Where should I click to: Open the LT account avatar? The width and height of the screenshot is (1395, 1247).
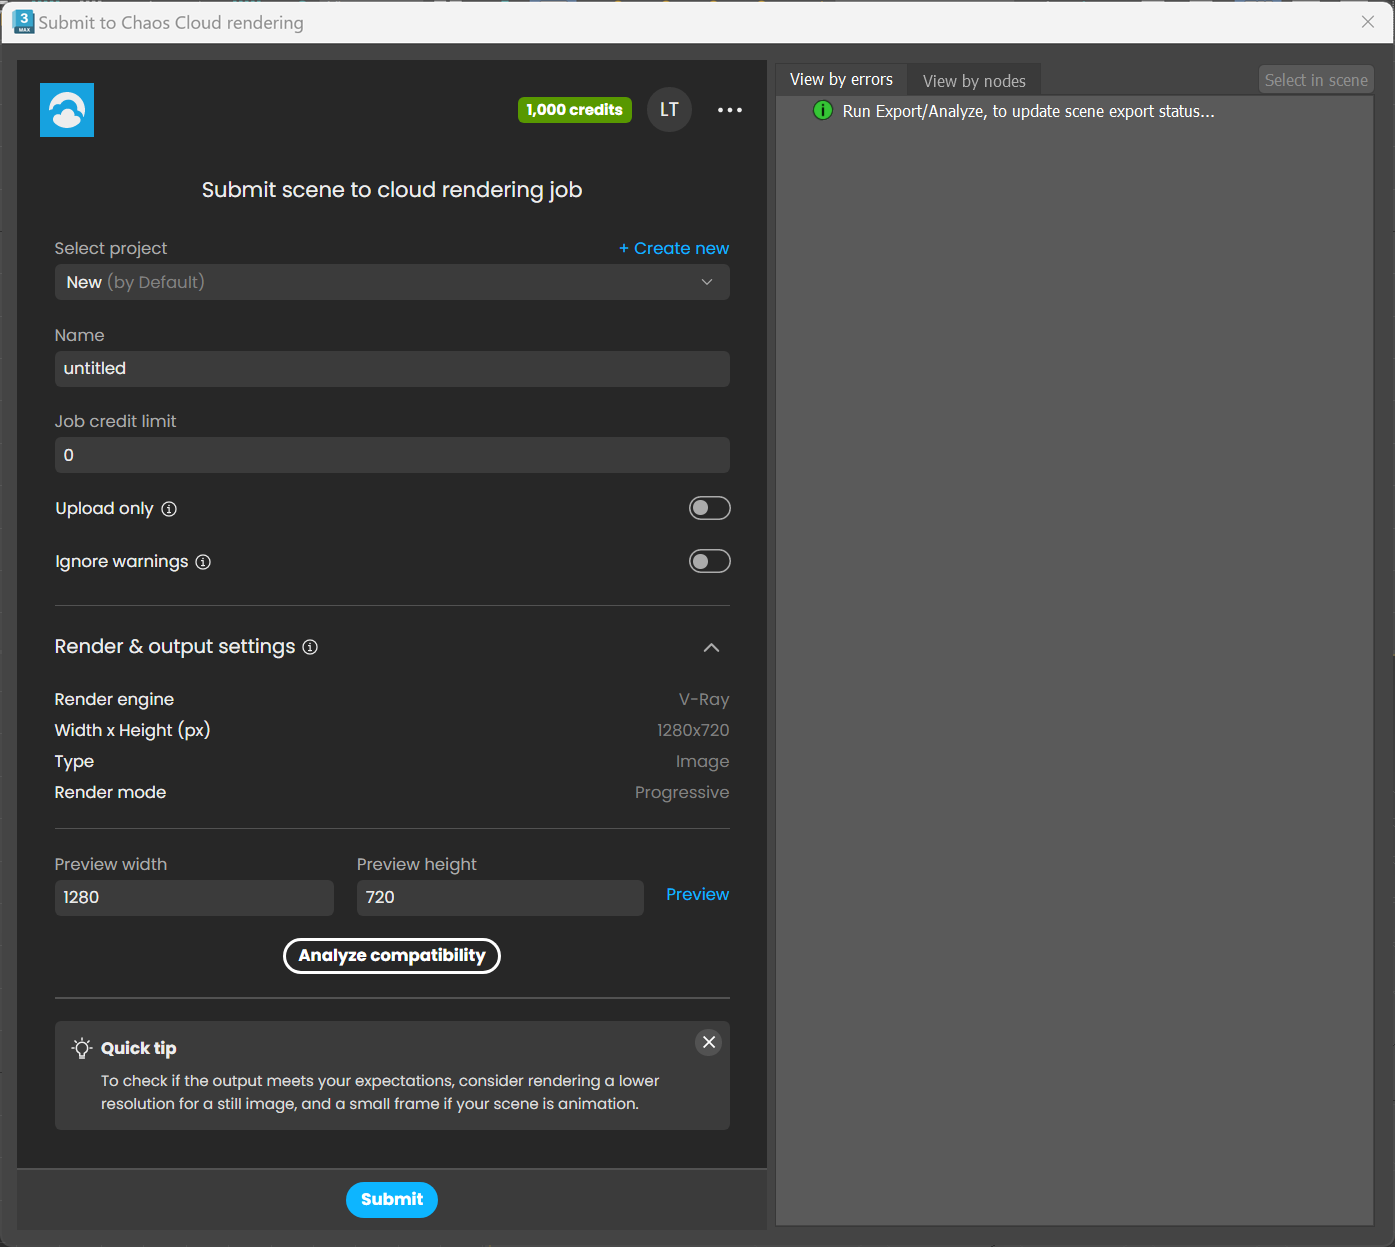coord(669,110)
